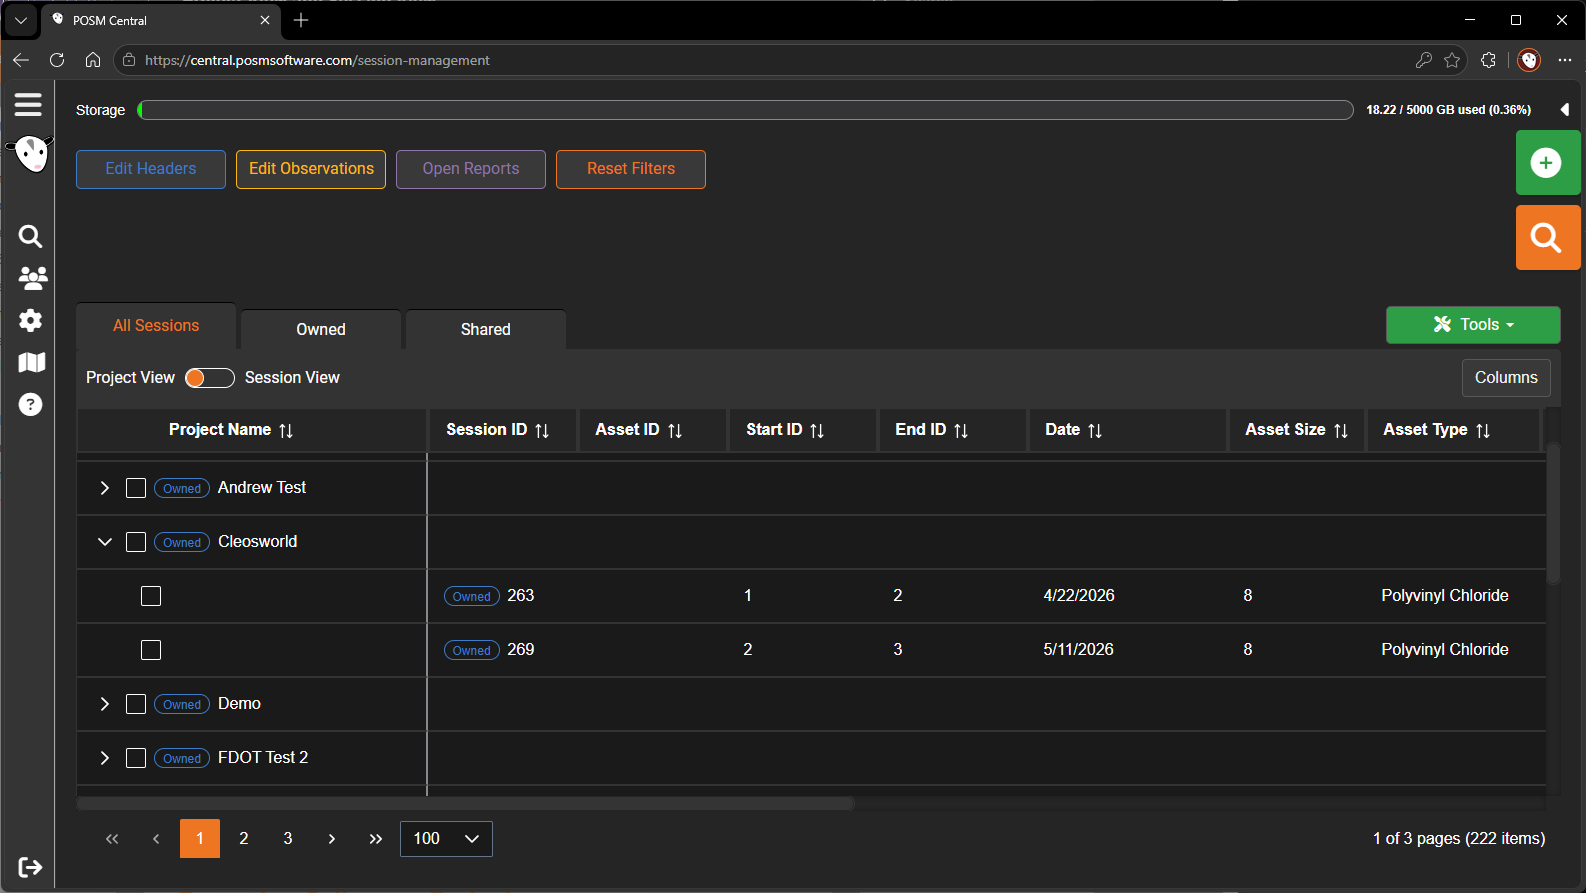
Task: Open the Tools dropdown menu
Action: pos(1473,325)
